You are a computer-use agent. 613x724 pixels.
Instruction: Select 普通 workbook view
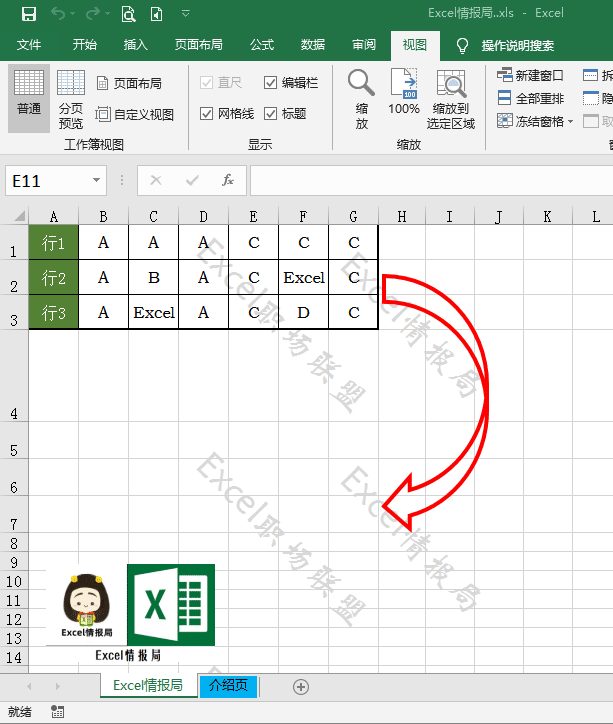[x=29, y=98]
